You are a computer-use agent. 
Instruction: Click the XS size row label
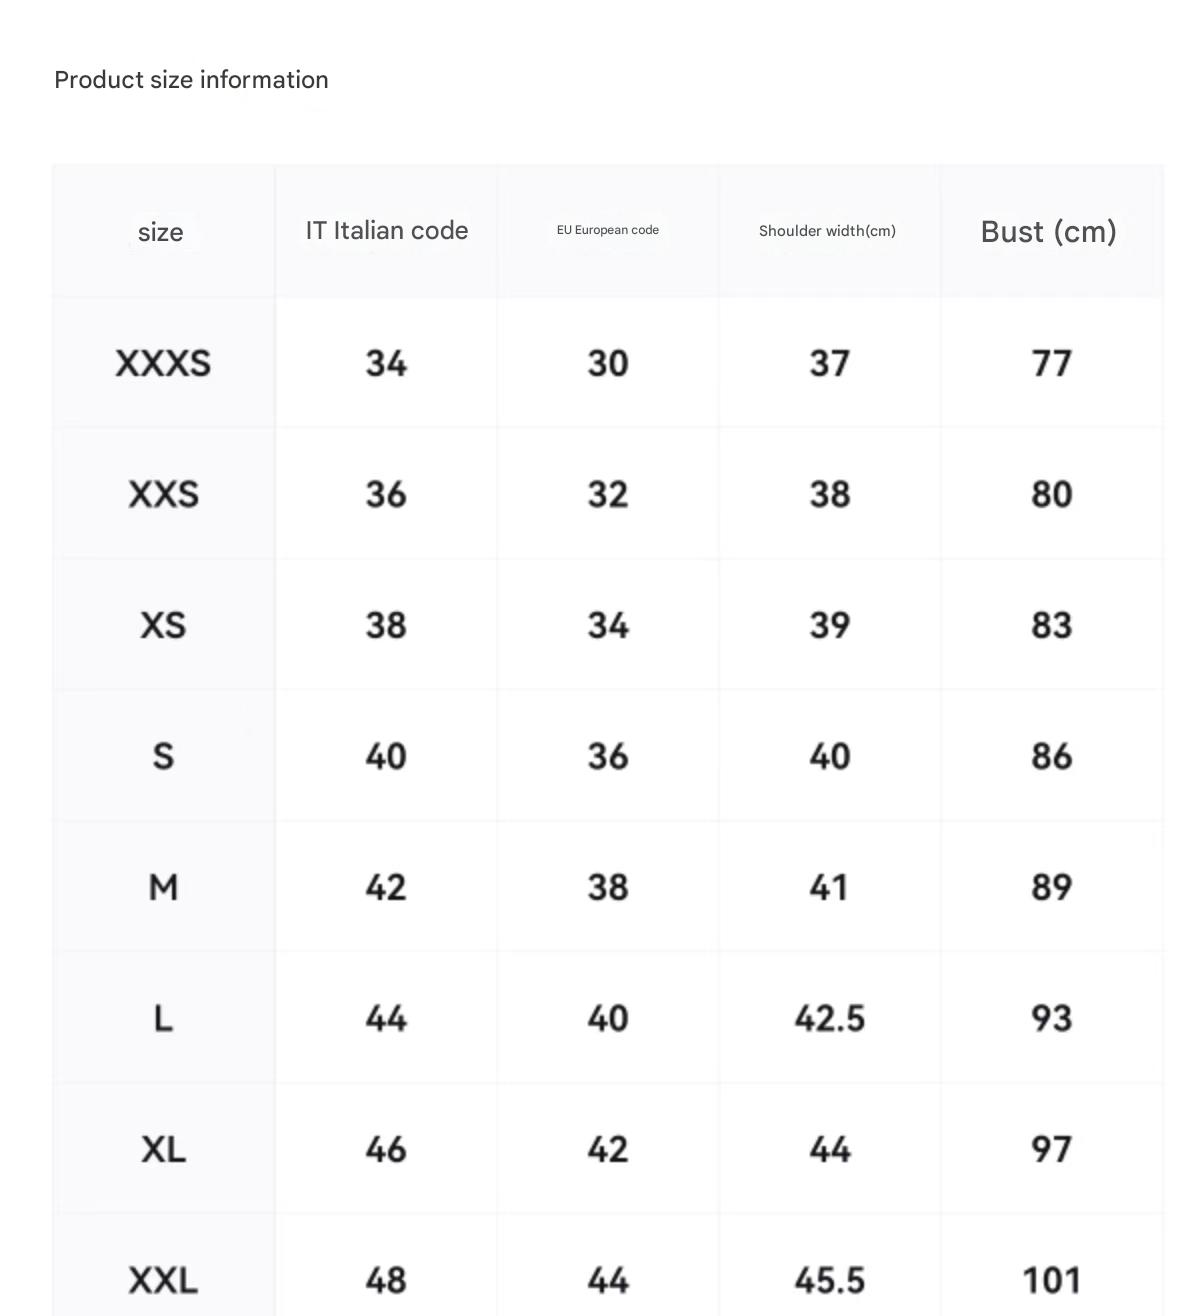coord(163,625)
